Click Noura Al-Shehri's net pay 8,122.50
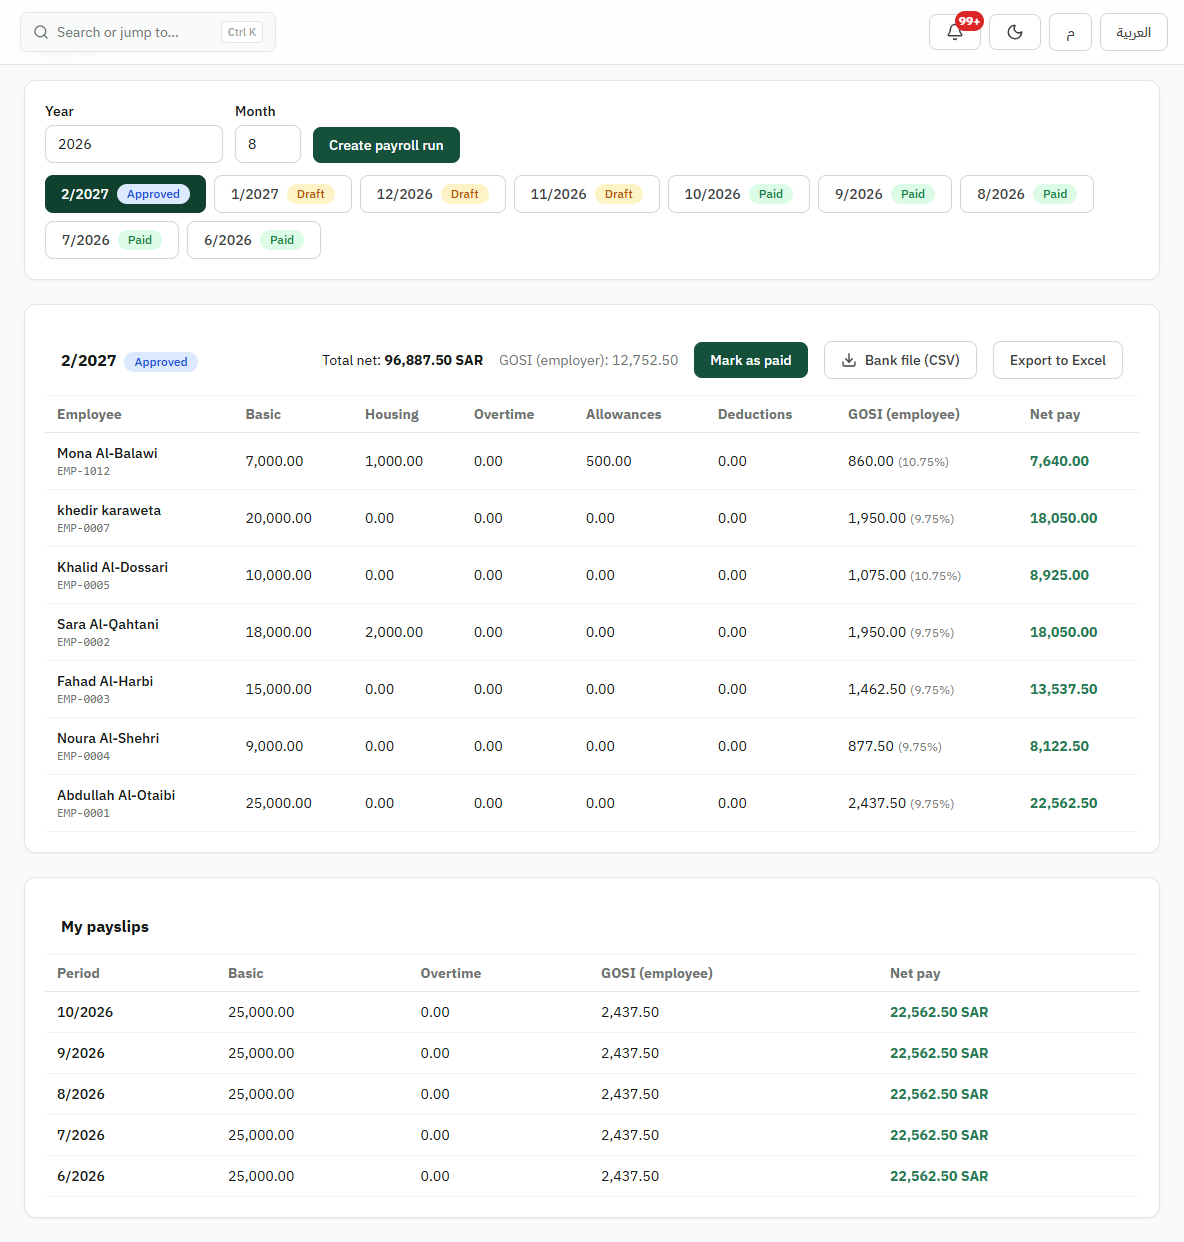1184x1242 pixels. [x=1059, y=746]
